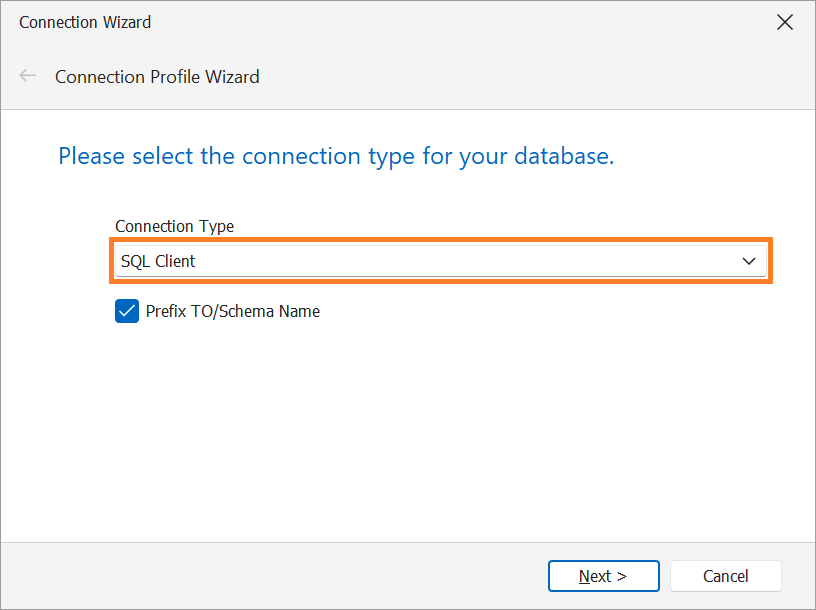Proceed to the next wizard step
This screenshot has width=816, height=610.
point(604,576)
